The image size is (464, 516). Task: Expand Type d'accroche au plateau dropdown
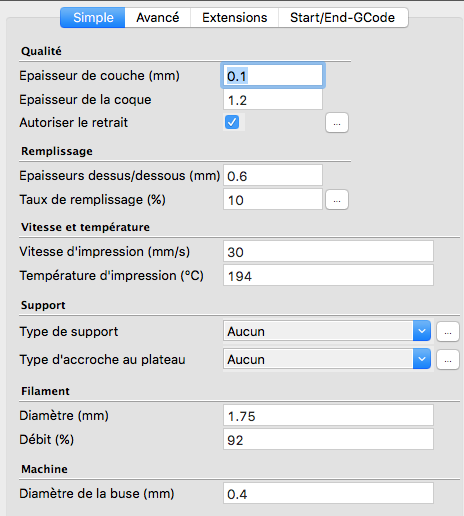(327, 359)
